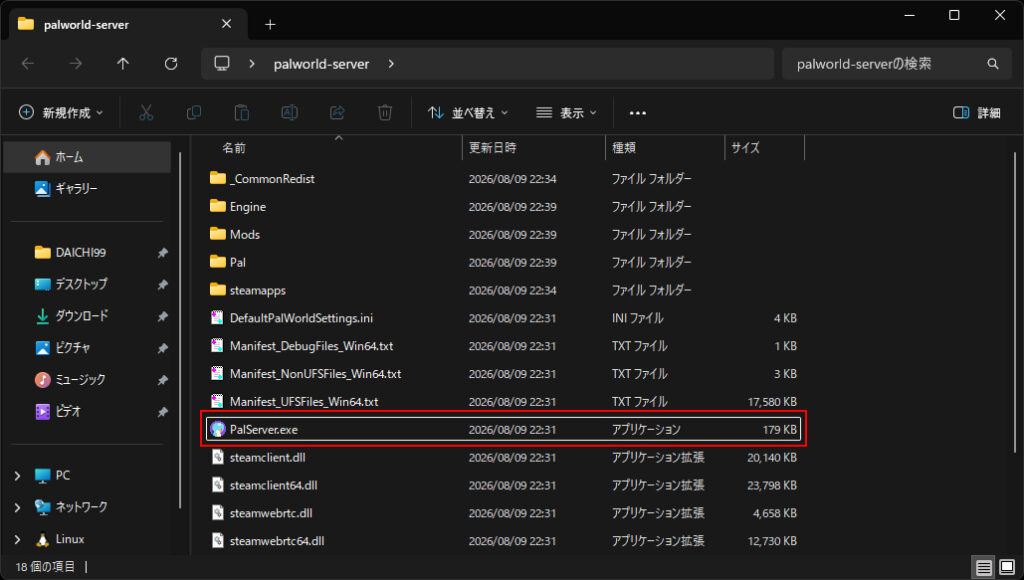Viewport: 1024px width, 580px height.
Task: Click pin icon next to DAICHI99
Action: tap(163, 253)
